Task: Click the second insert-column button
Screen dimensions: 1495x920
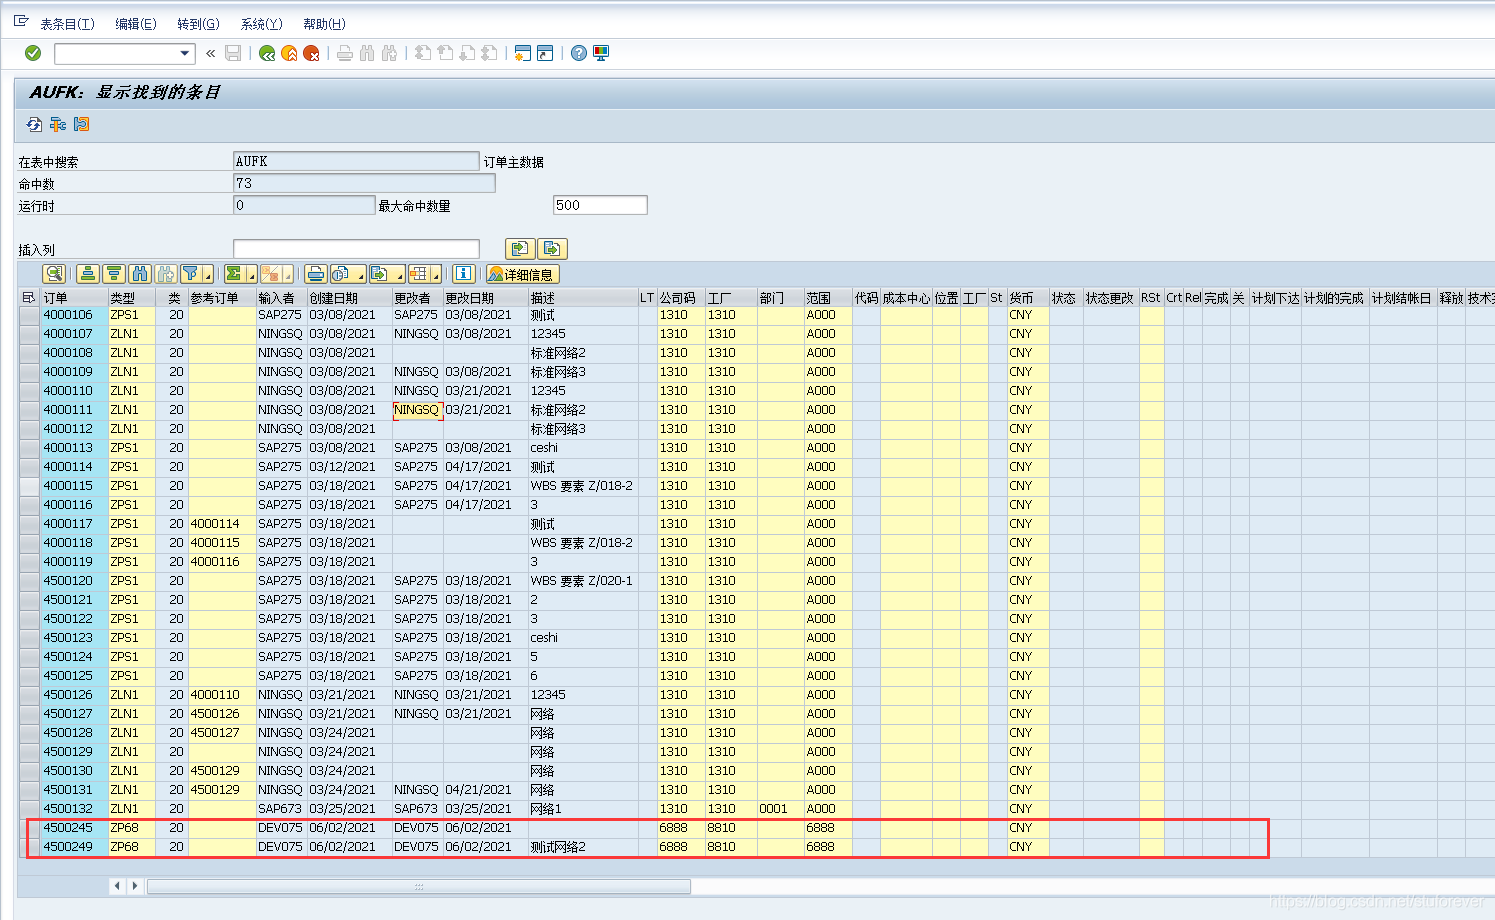Action: 552,249
